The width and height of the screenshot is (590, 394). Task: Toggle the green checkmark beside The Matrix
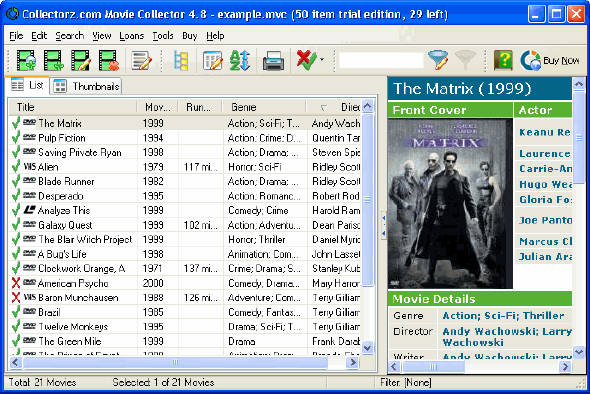pos(16,123)
